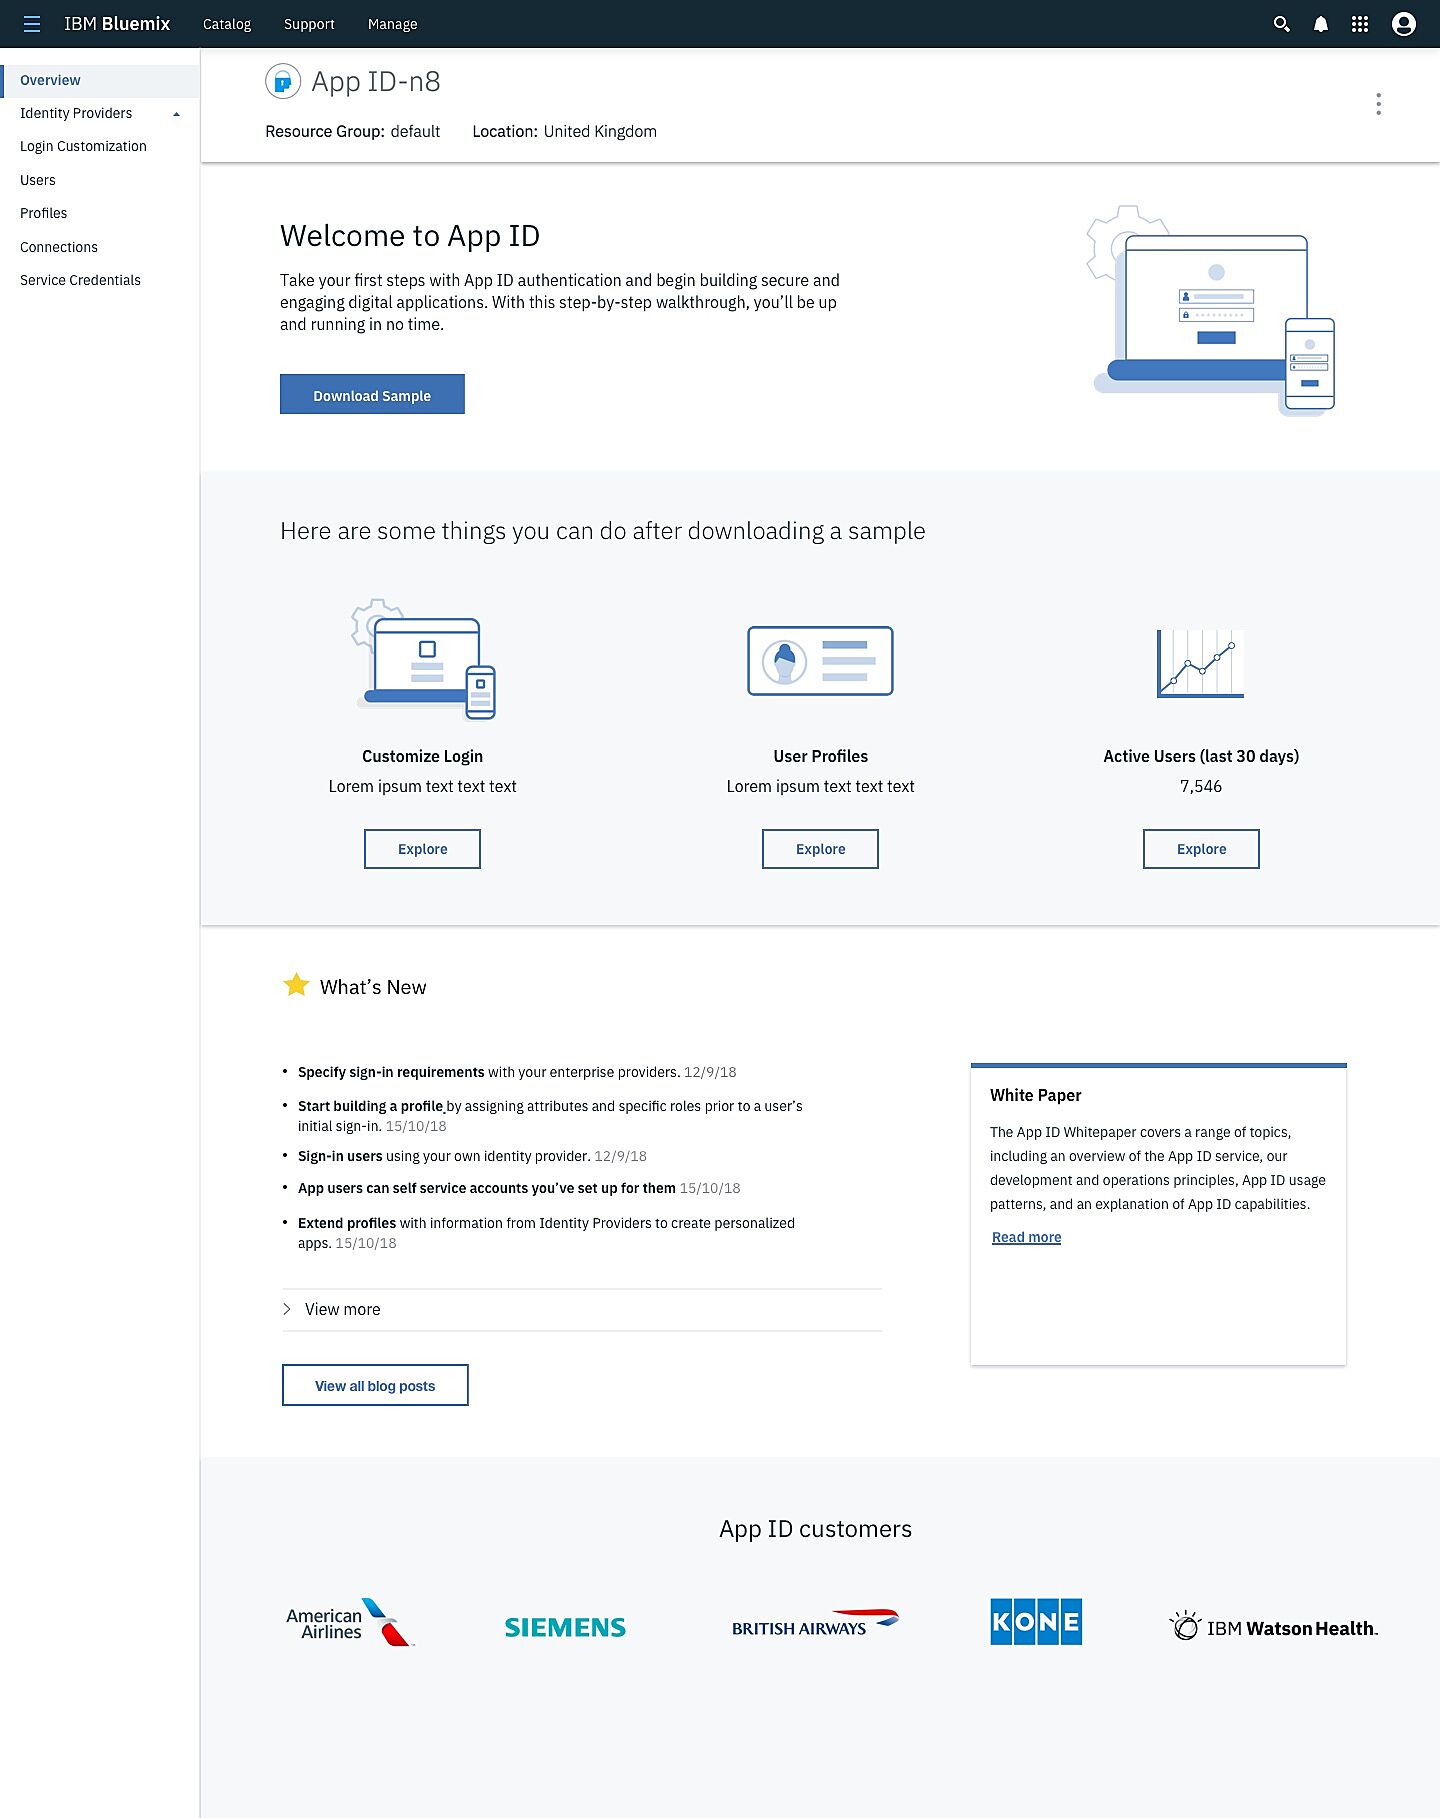This screenshot has height=1818, width=1440.
Task: Click Active Users (last 30 days) heading
Action: pyautogui.click(x=1201, y=756)
